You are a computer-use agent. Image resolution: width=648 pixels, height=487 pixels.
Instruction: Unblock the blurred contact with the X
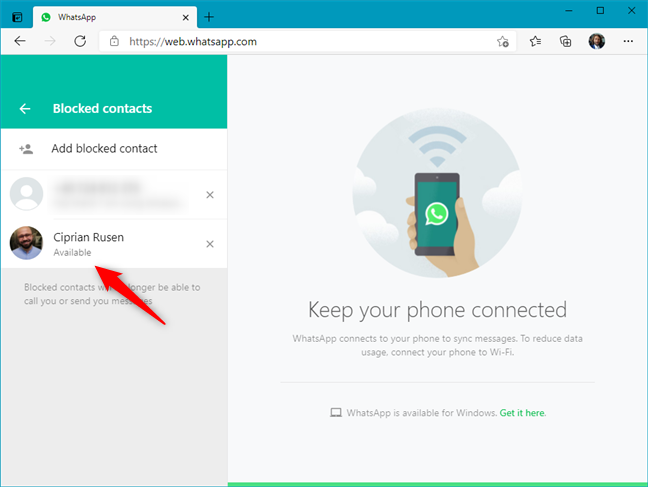[210, 195]
